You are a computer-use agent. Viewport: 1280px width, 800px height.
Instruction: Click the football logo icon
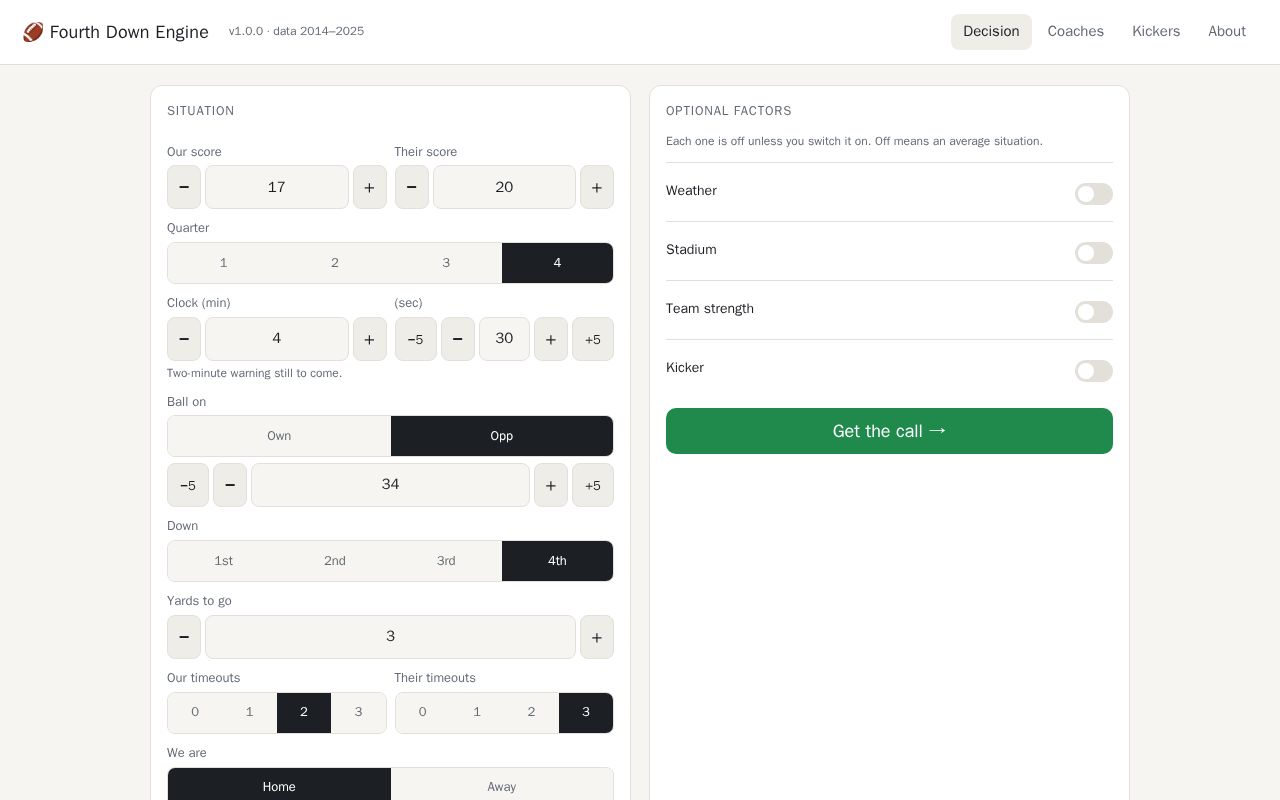[33, 32]
